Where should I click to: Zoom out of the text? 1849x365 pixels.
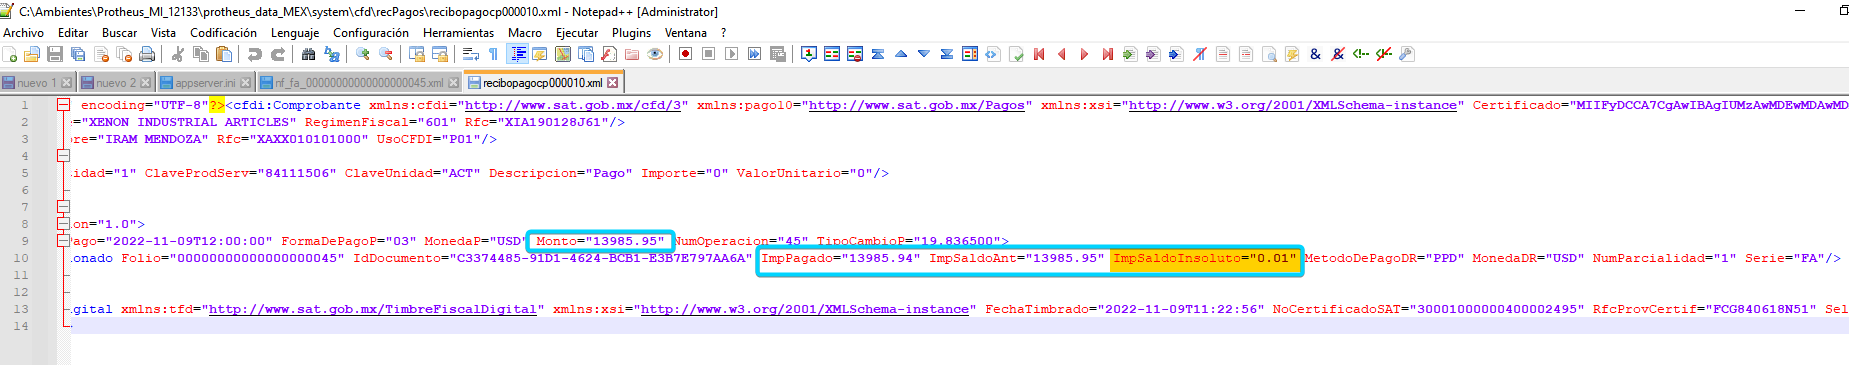385,54
